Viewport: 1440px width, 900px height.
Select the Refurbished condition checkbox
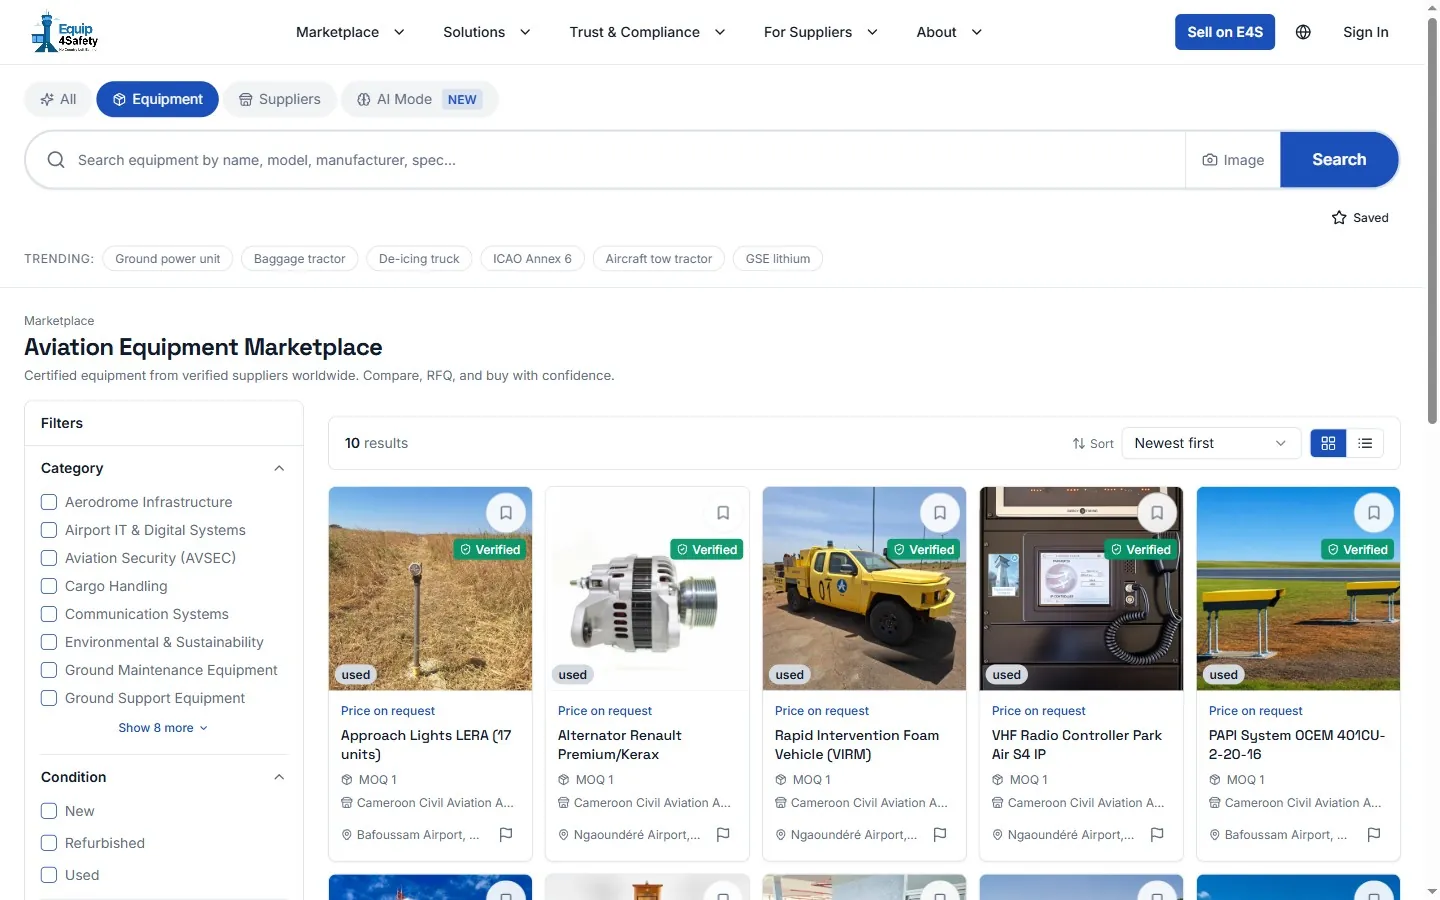[49, 843]
